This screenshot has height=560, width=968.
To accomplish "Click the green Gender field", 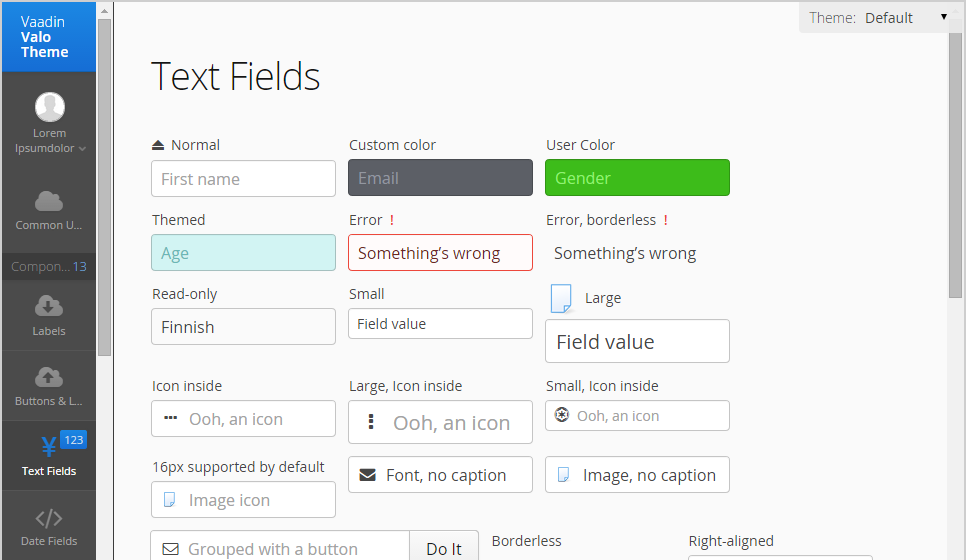I will pyautogui.click(x=637, y=178).
